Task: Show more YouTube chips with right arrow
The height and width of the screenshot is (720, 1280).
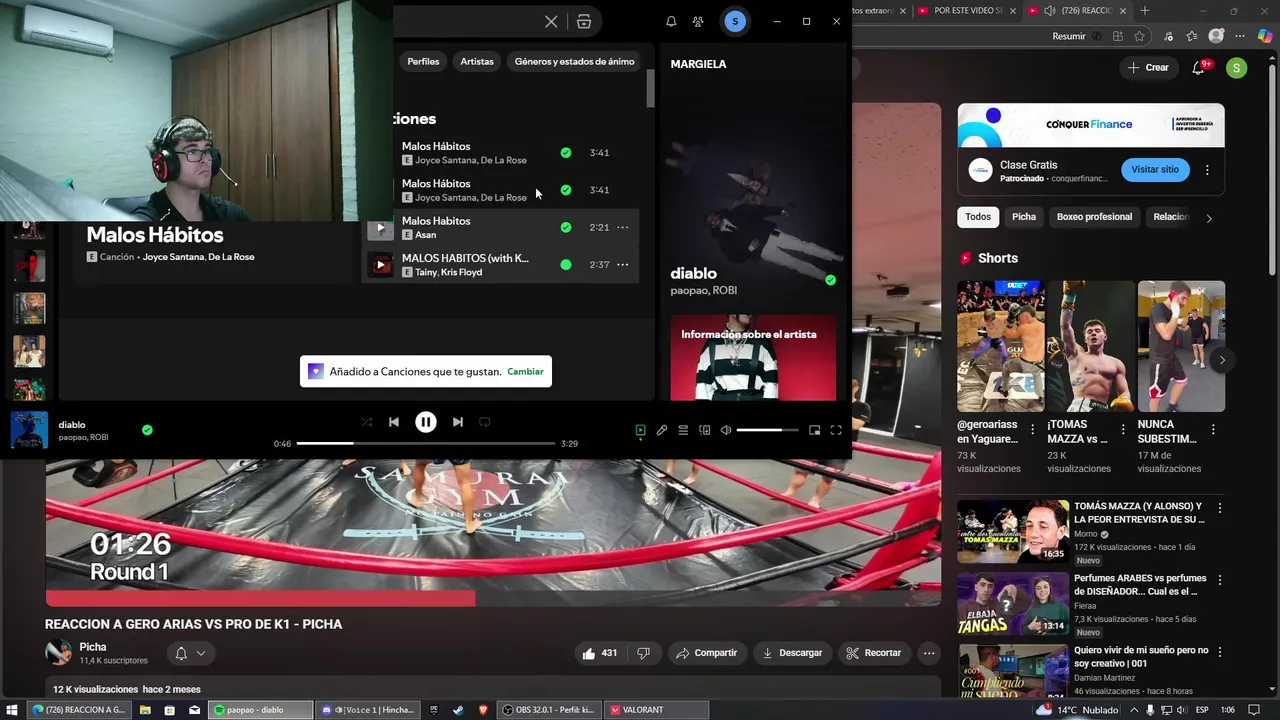Action: coord(1208,218)
